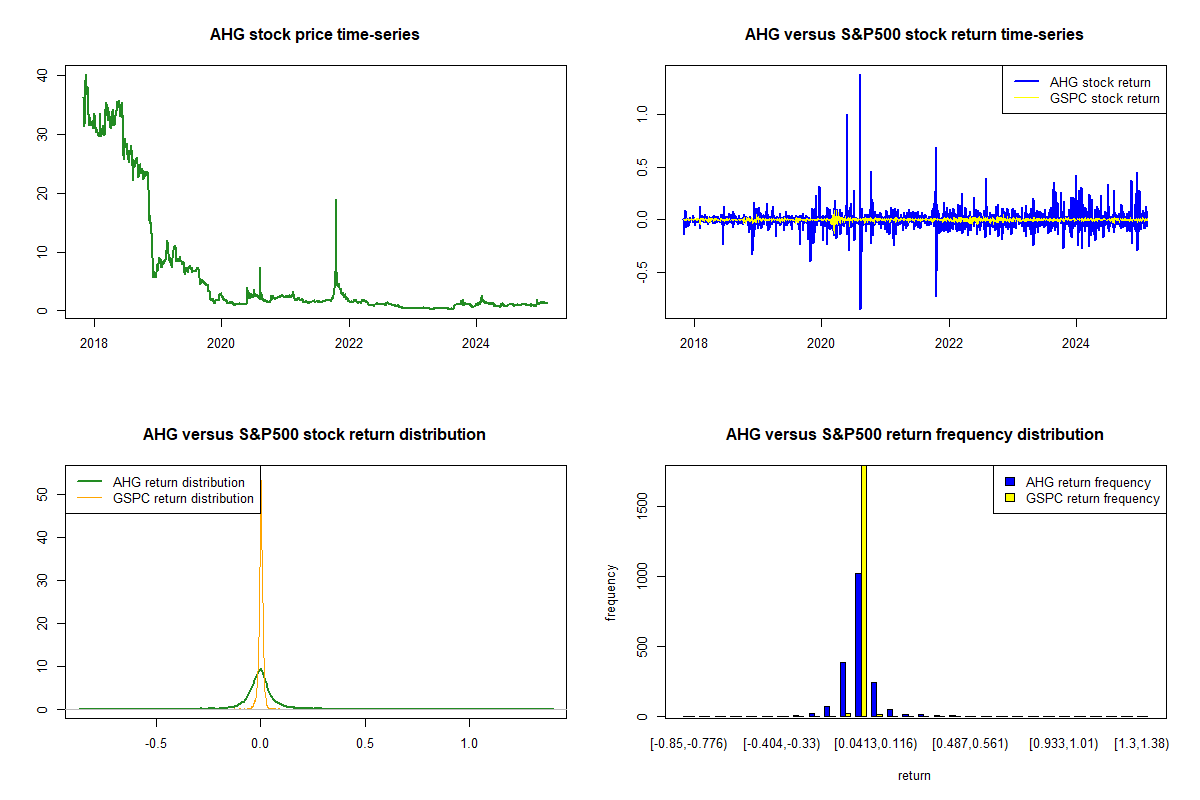Click the '1500' tick on the frequency axis
The width and height of the screenshot is (1200, 800).
(643, 507)
